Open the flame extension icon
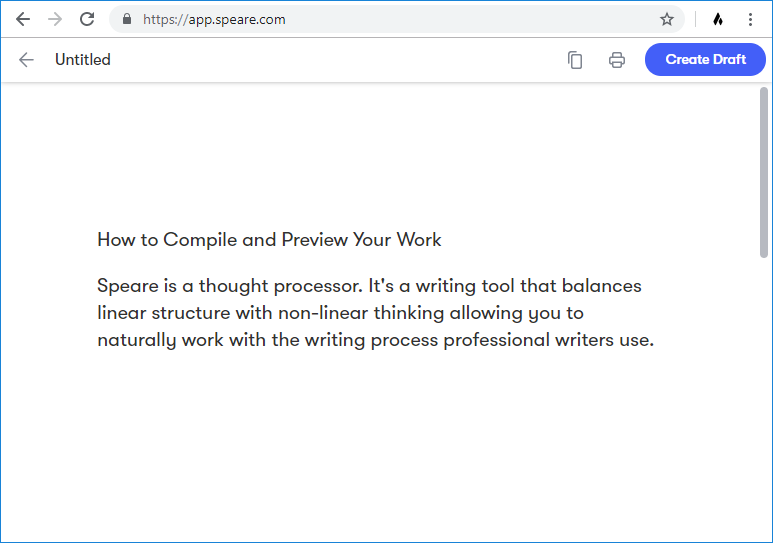The height and width of the screenshot is (543, 773). pyautogui.click(x=718, y=19)
